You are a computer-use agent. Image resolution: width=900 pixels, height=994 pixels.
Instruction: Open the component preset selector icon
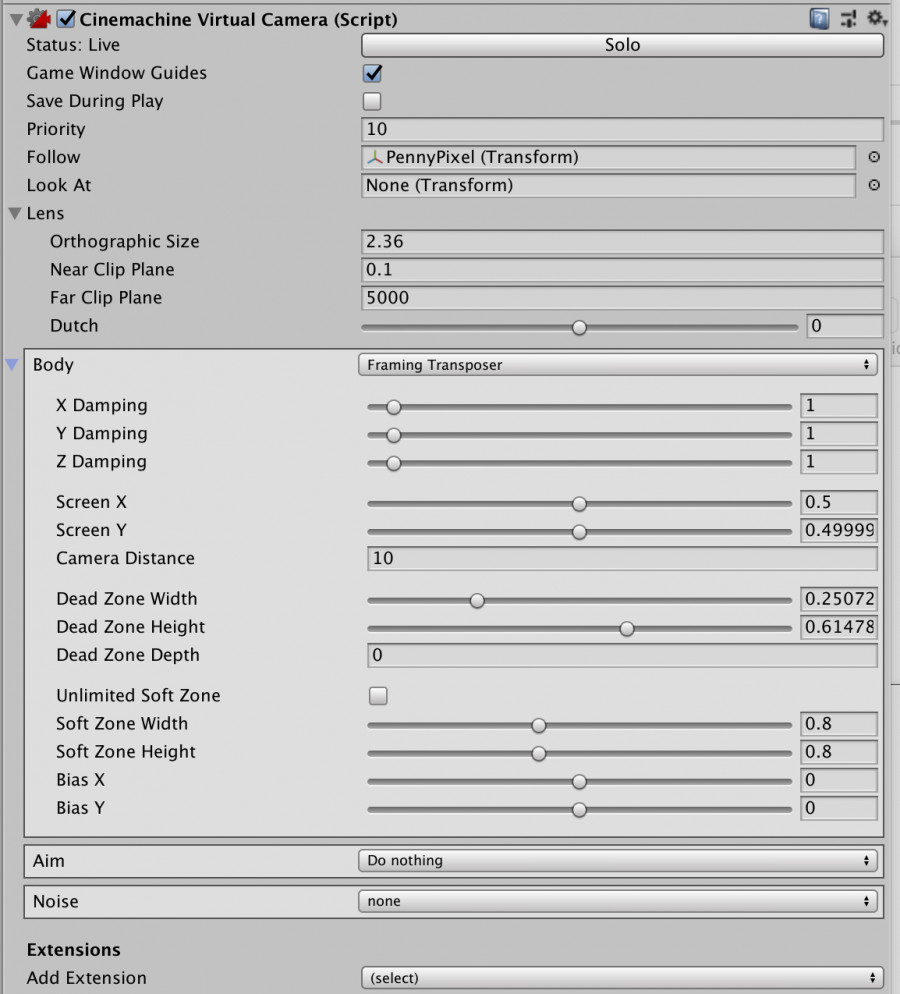pyautogui.click(x=848, y=19)
